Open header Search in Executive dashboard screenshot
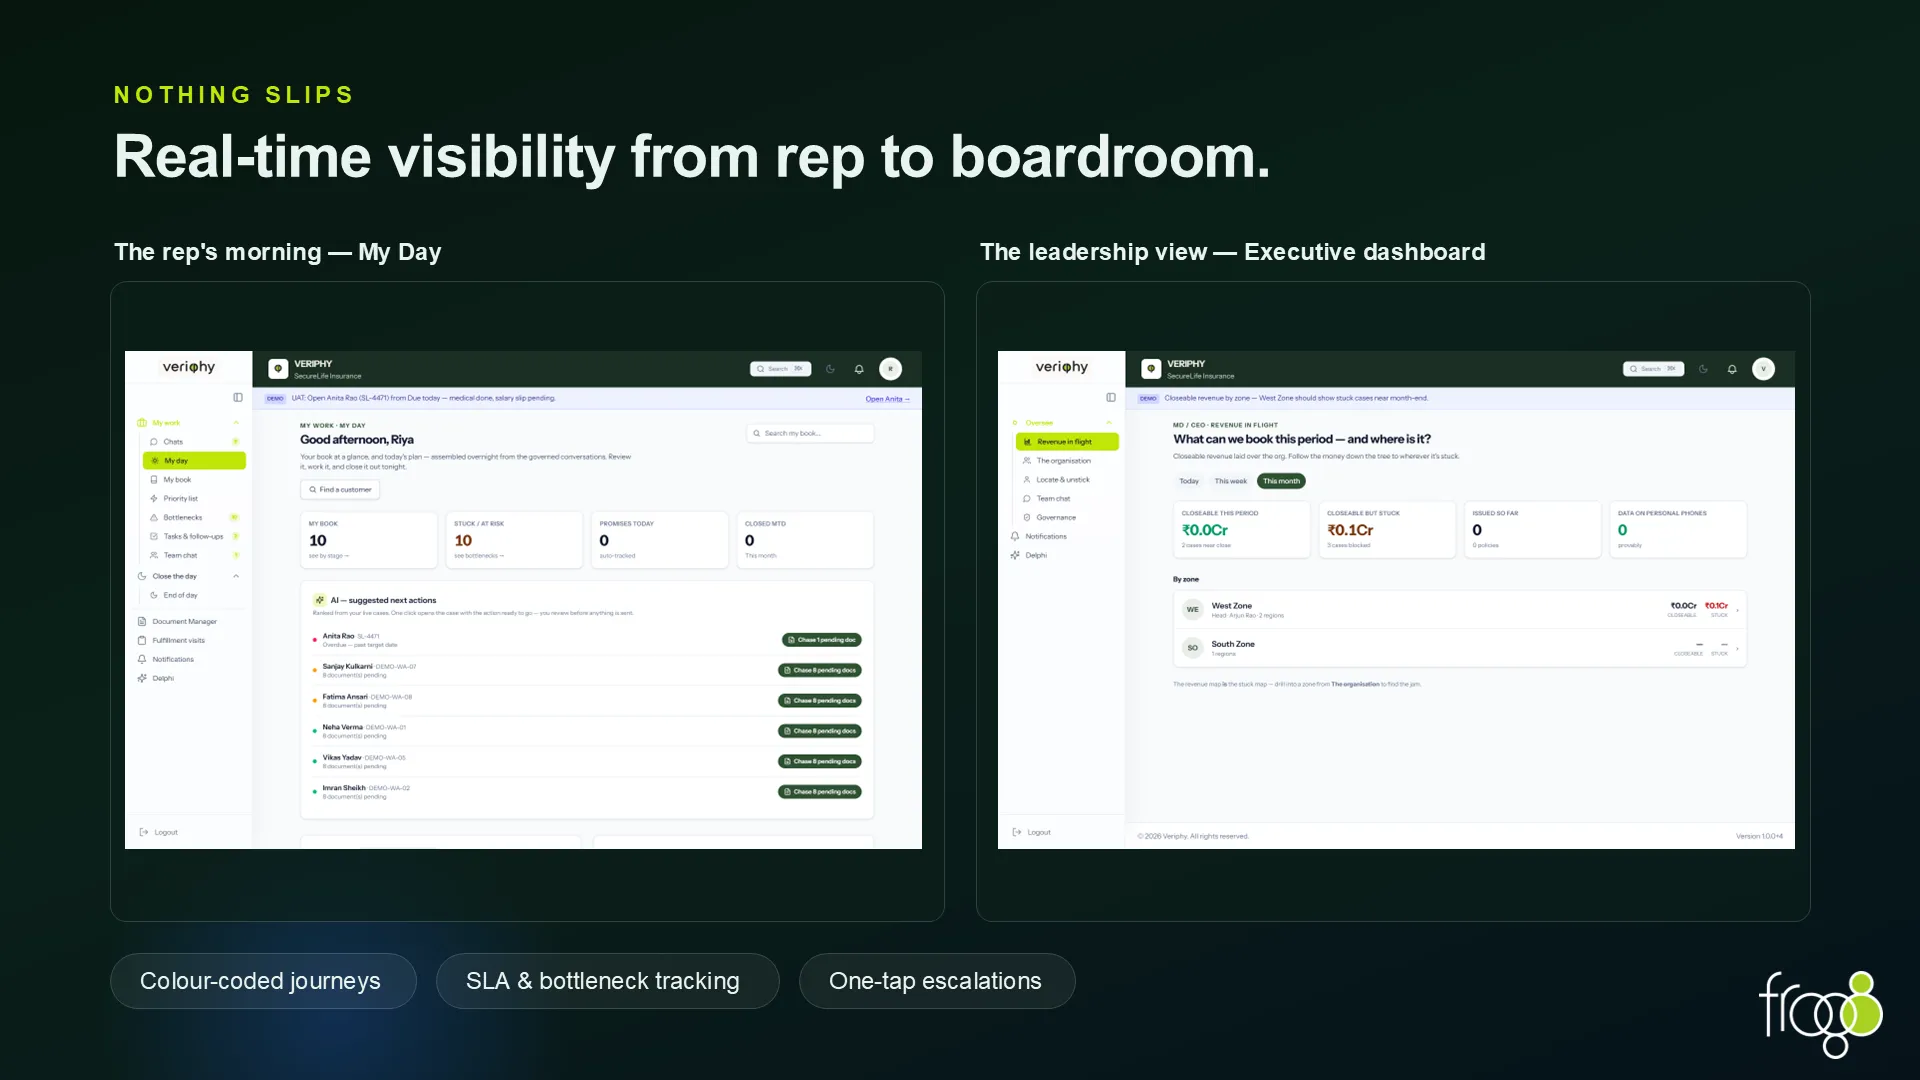 pyautogui.click(x=1653, y=369)
